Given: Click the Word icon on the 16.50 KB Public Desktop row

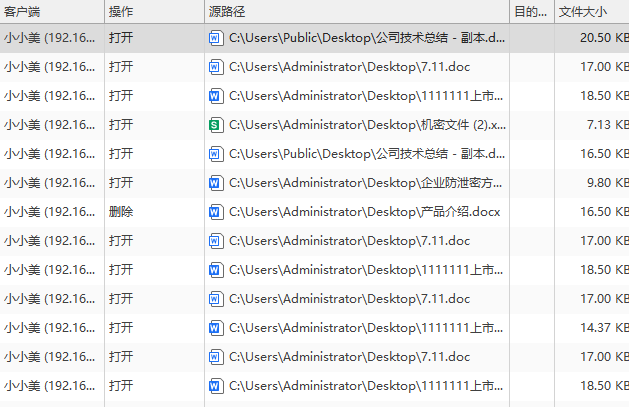Looking at the screenshot, I should pos(216,154).
